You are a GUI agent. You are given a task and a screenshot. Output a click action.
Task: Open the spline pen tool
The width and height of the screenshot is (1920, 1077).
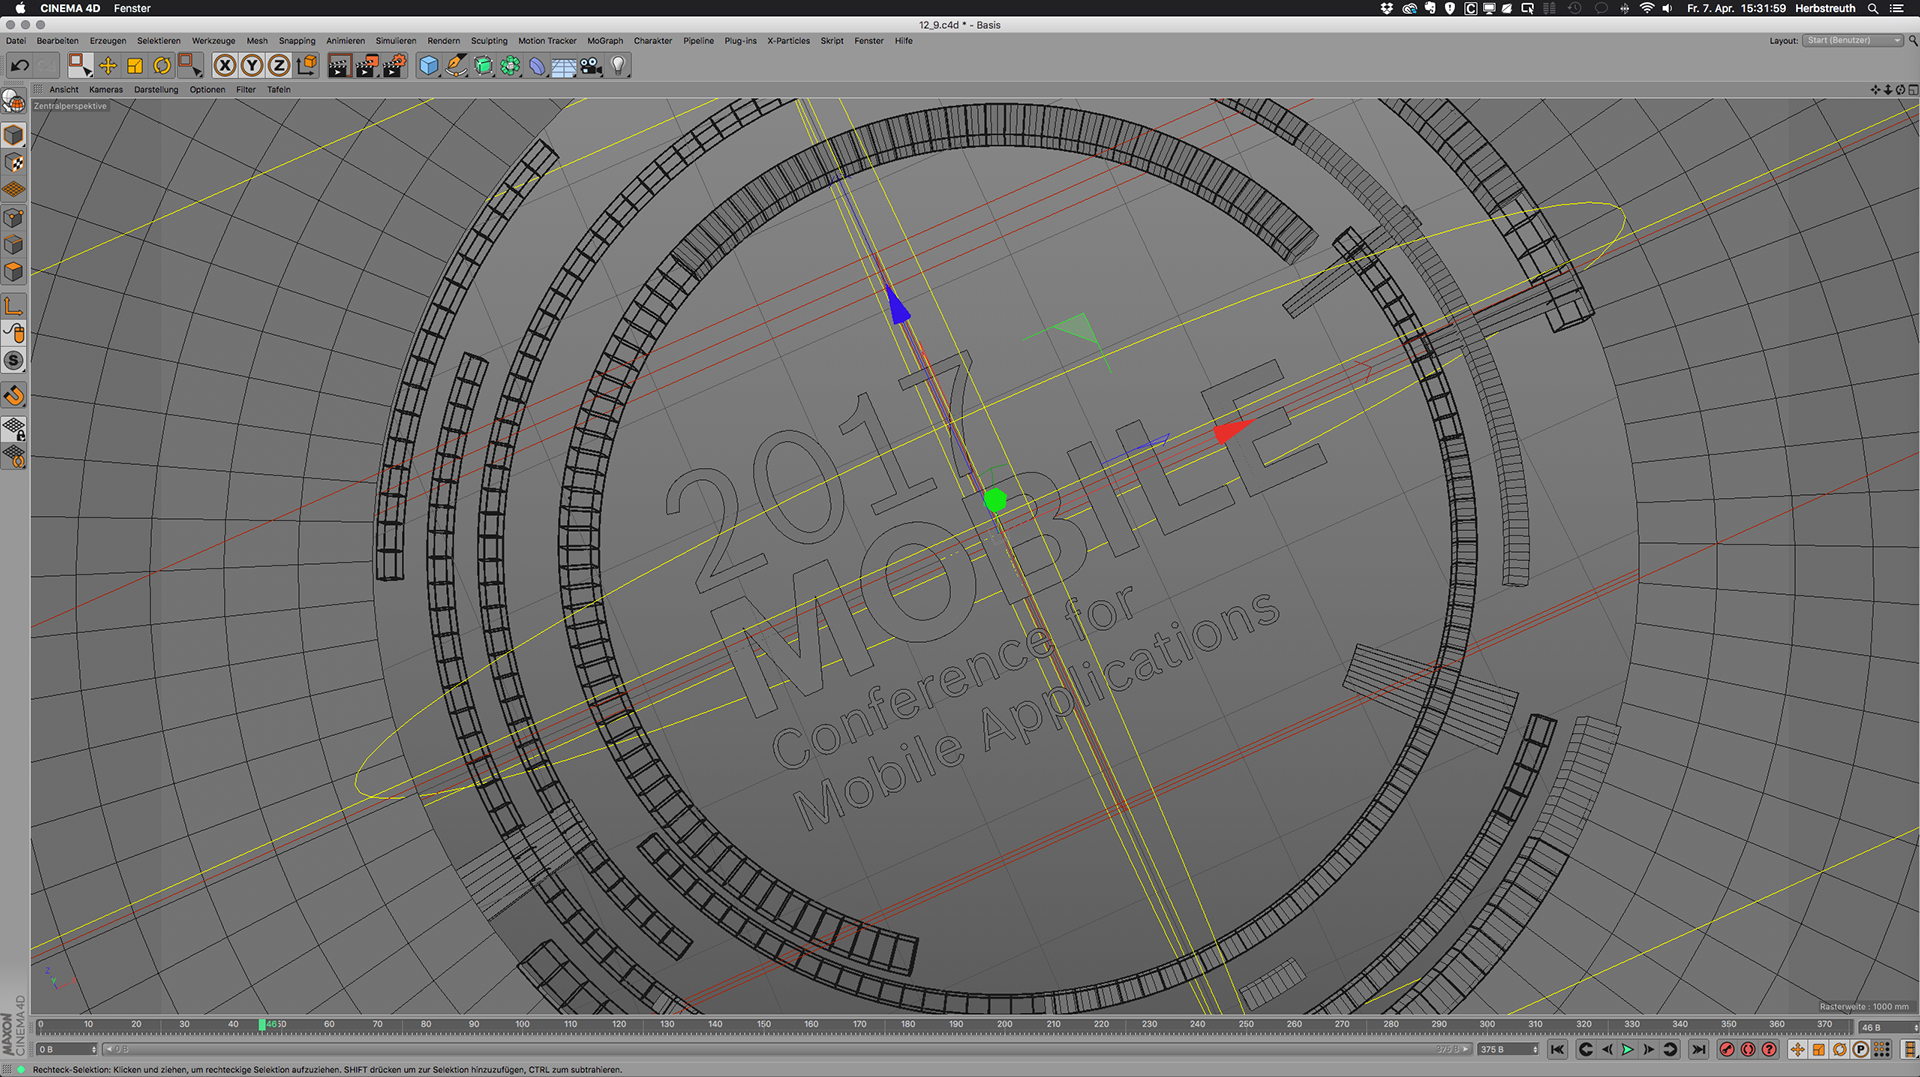(x=456, y=66)
